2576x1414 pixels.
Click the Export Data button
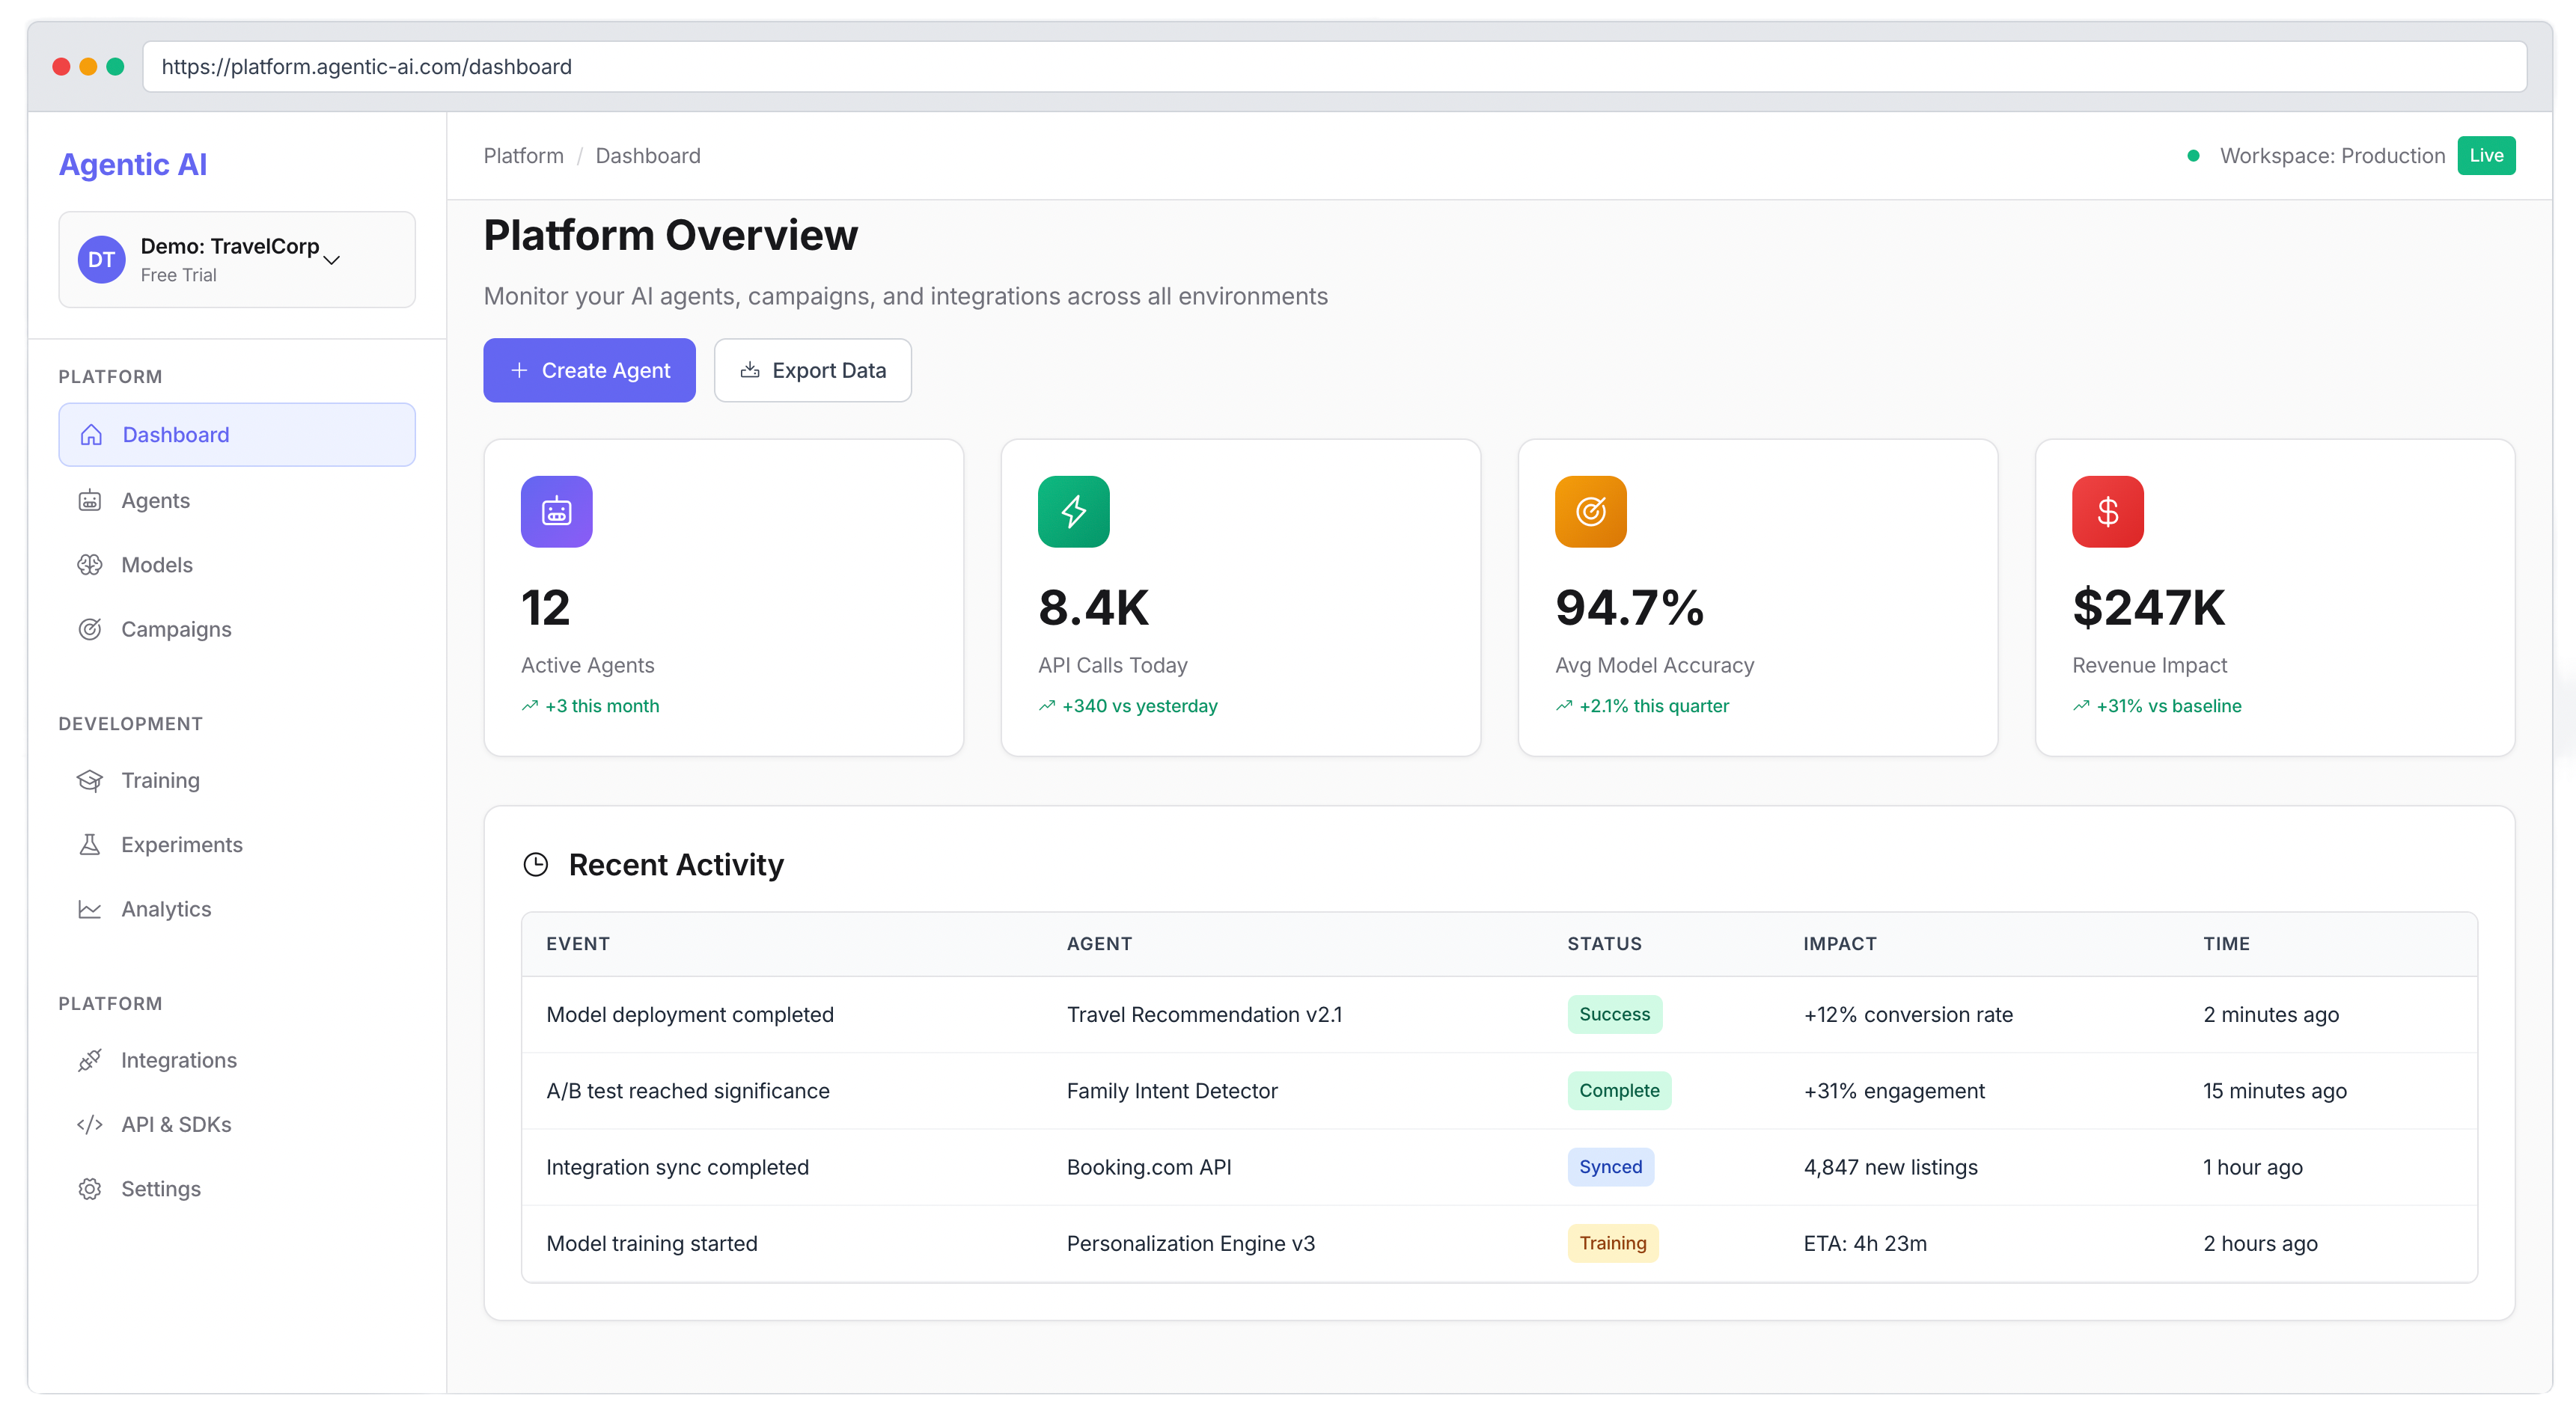[812, 370]
